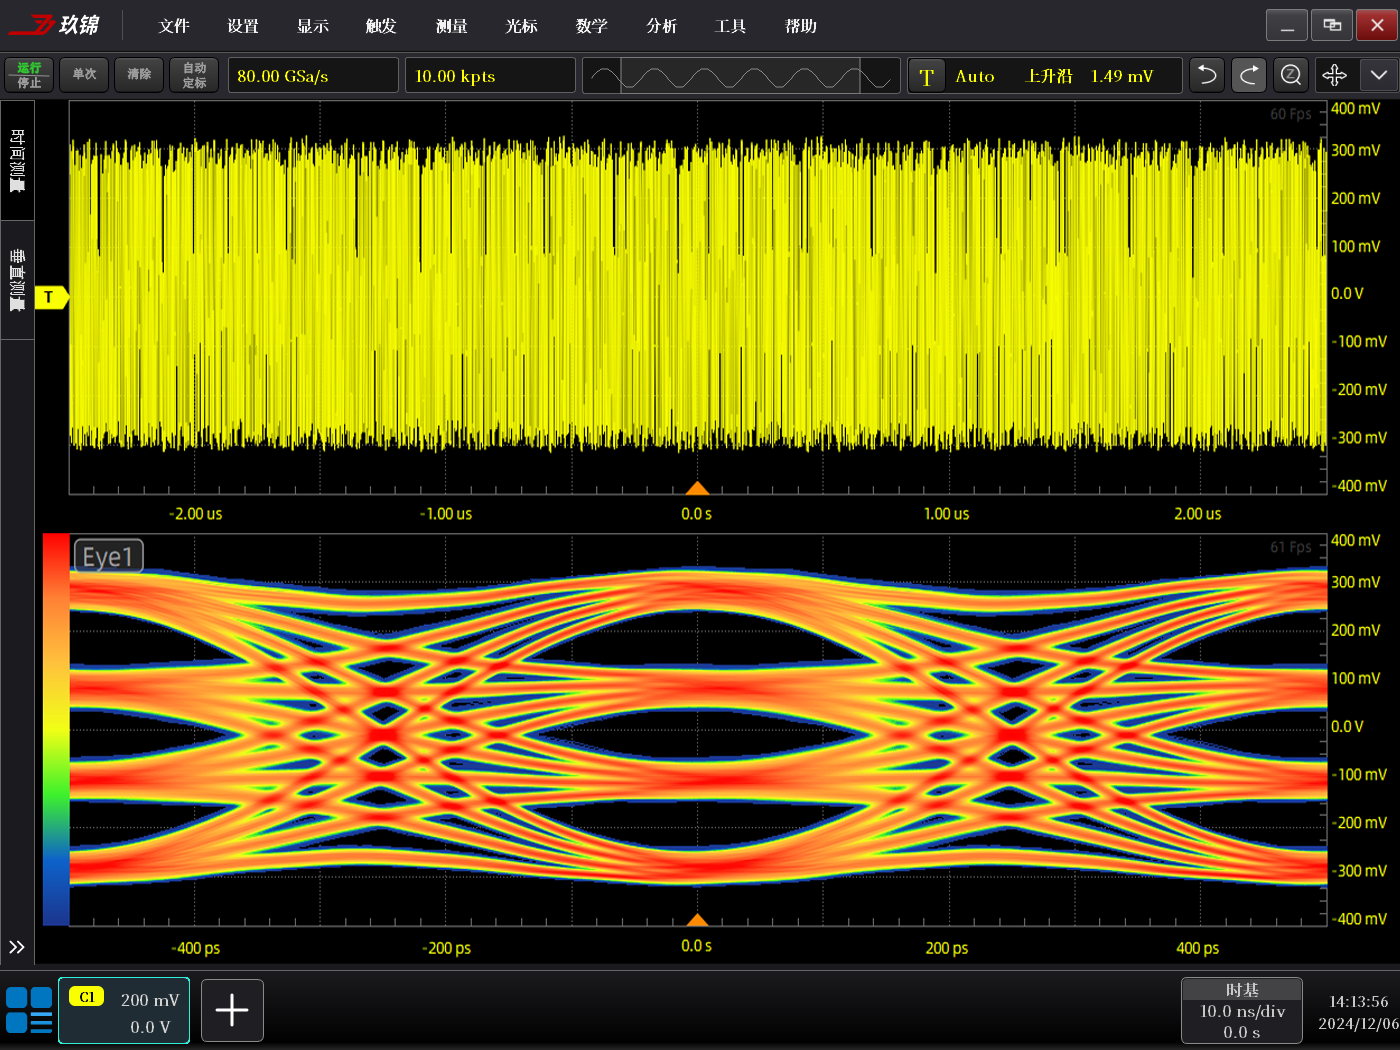Open the 设置 menu
1400x1050 pixels.
tap(243, 26)
